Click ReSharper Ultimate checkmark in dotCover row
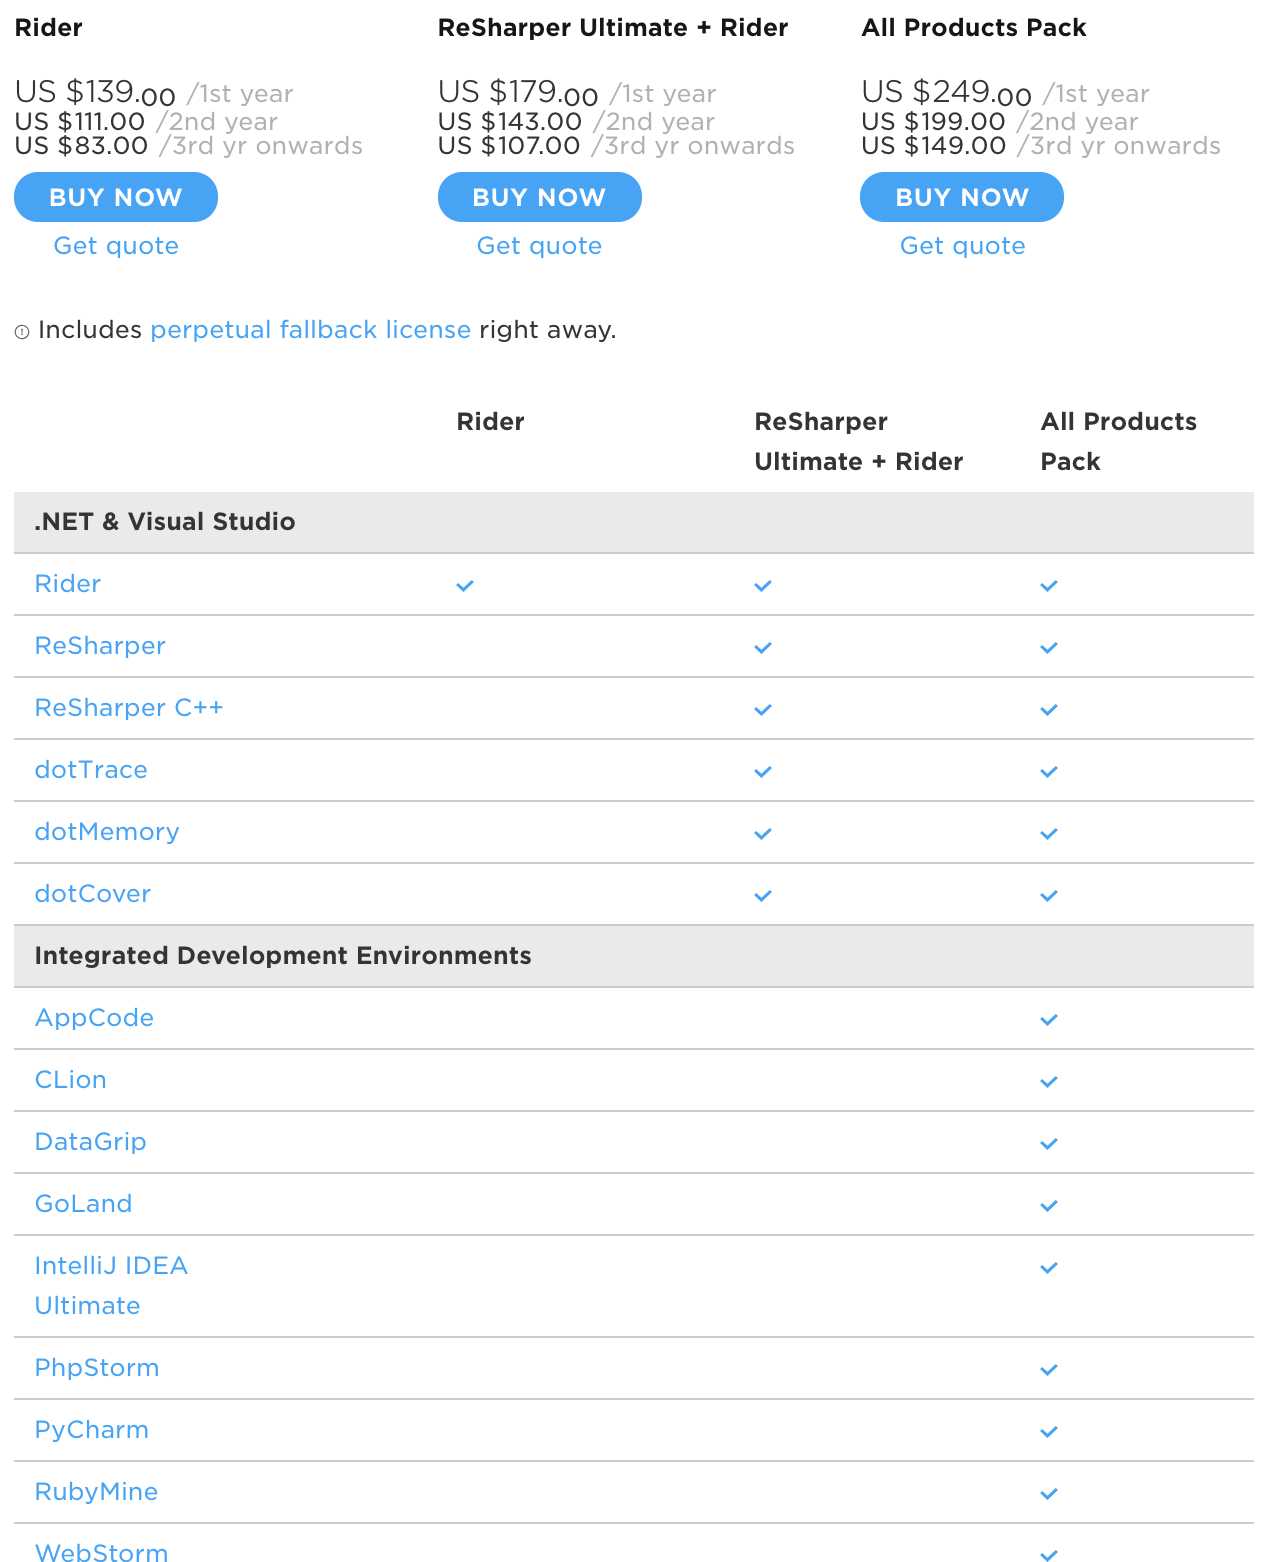The width and height of the screenshot is (1270, 1562). coord(763,896)
